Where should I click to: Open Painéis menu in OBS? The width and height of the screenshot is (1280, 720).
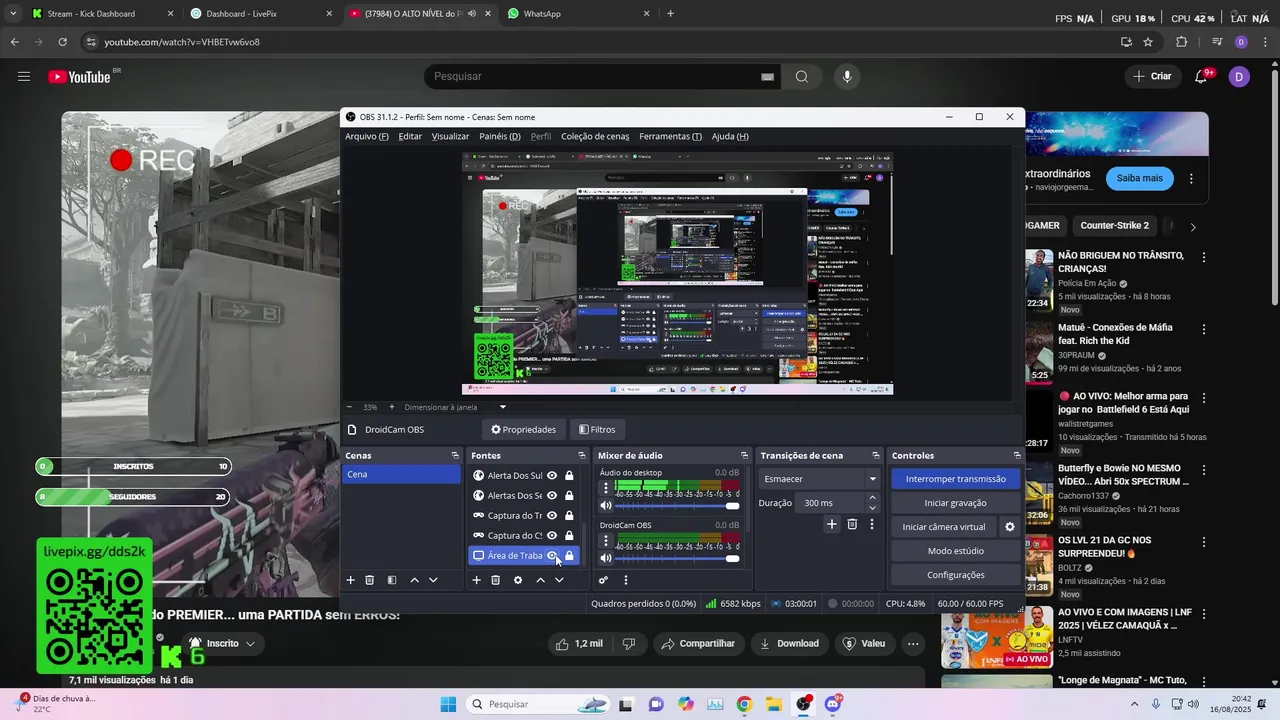[x=500, y=137]
